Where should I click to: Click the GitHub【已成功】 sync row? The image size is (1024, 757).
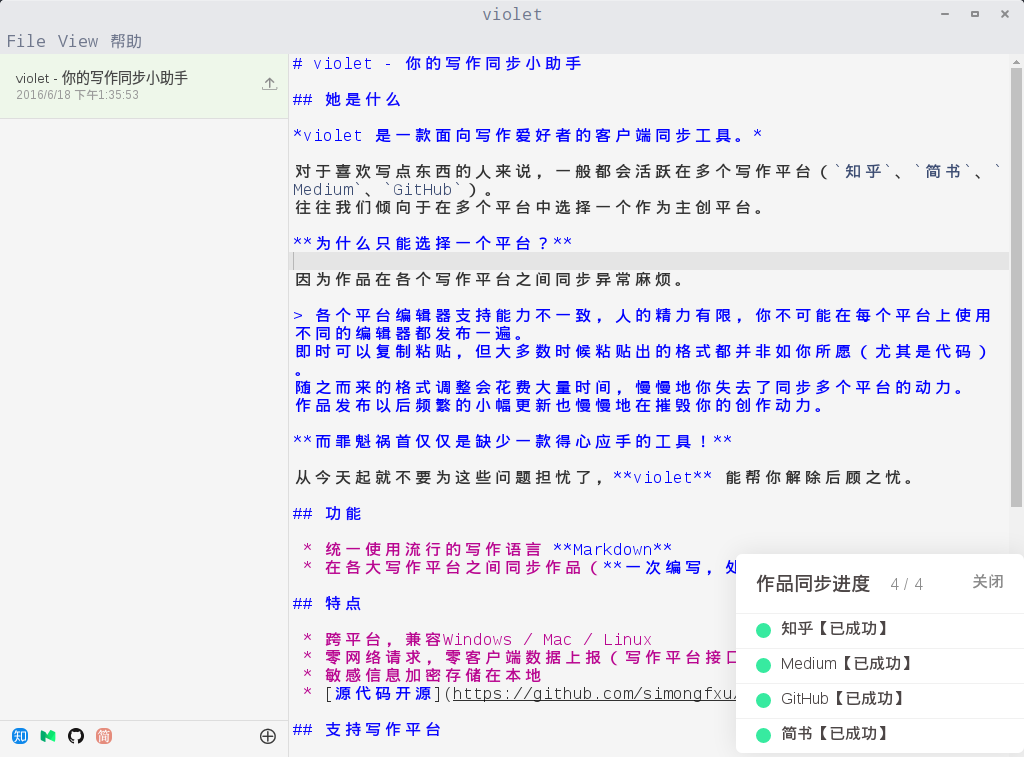(880, 700)
